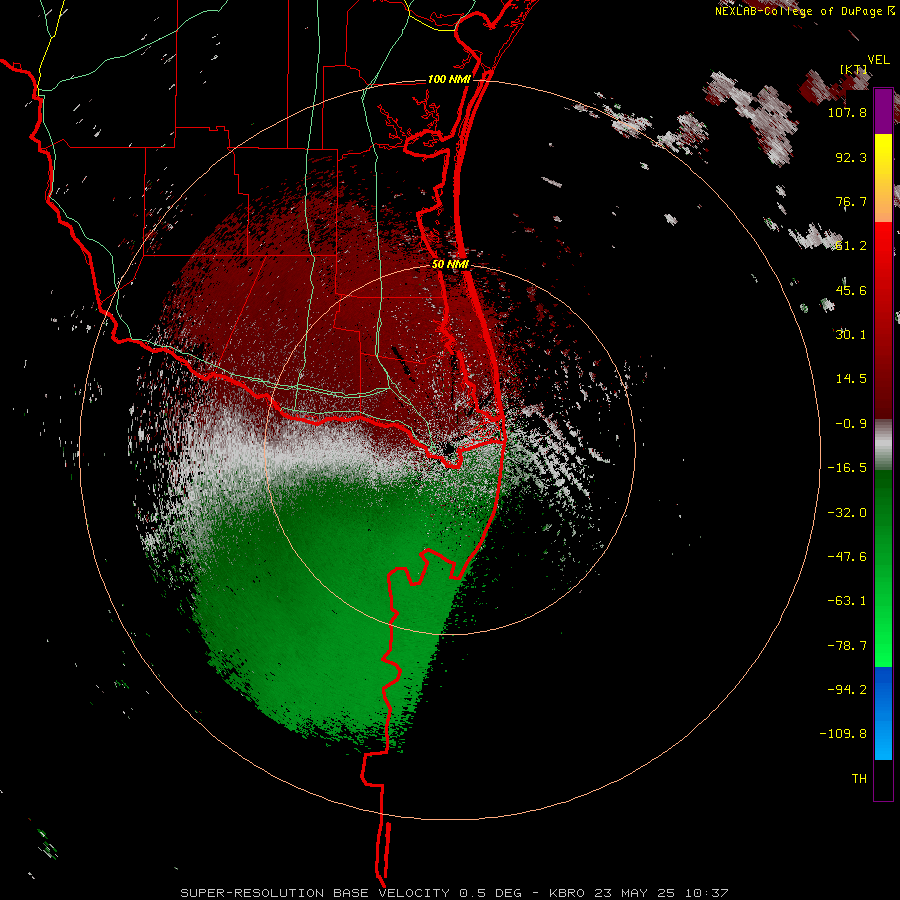The height and width of the screenshot is (900, 900).
Task: Click the 107.8 velocity scale value
Action: click(x=847, y=112)
